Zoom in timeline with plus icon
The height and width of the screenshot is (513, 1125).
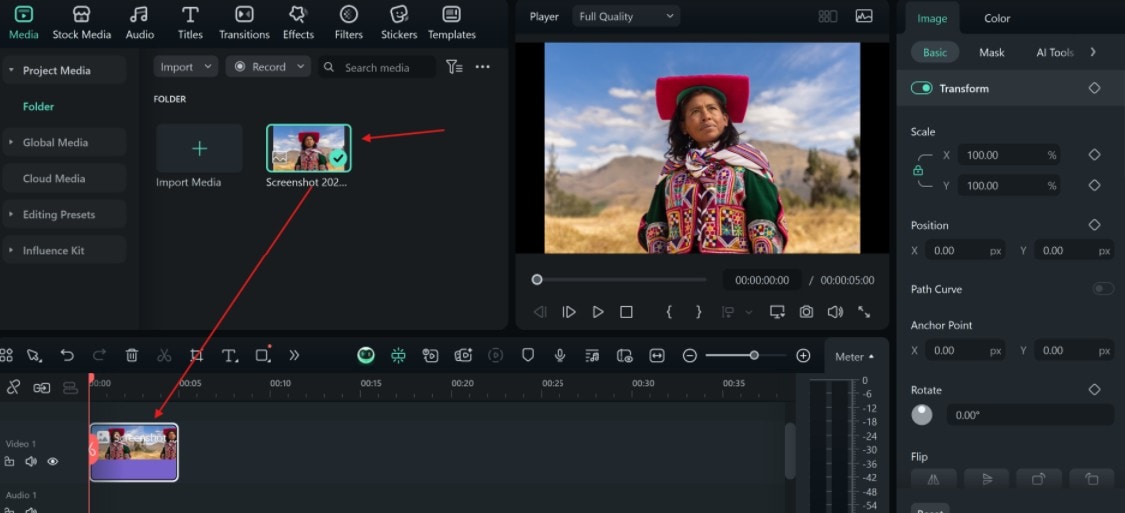coord(804,356)
